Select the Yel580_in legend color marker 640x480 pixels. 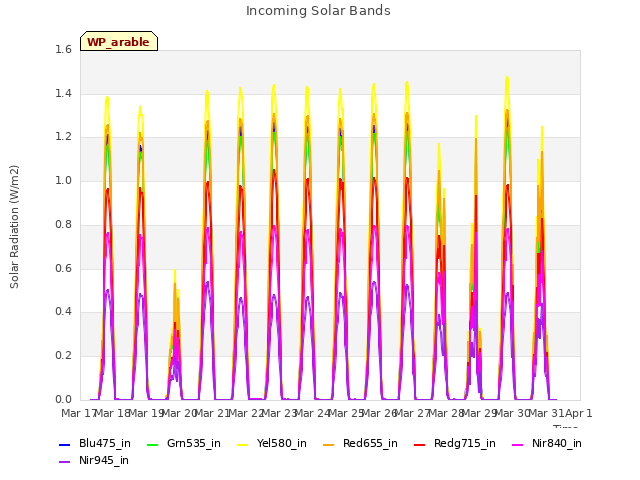[x=242, y=444]
